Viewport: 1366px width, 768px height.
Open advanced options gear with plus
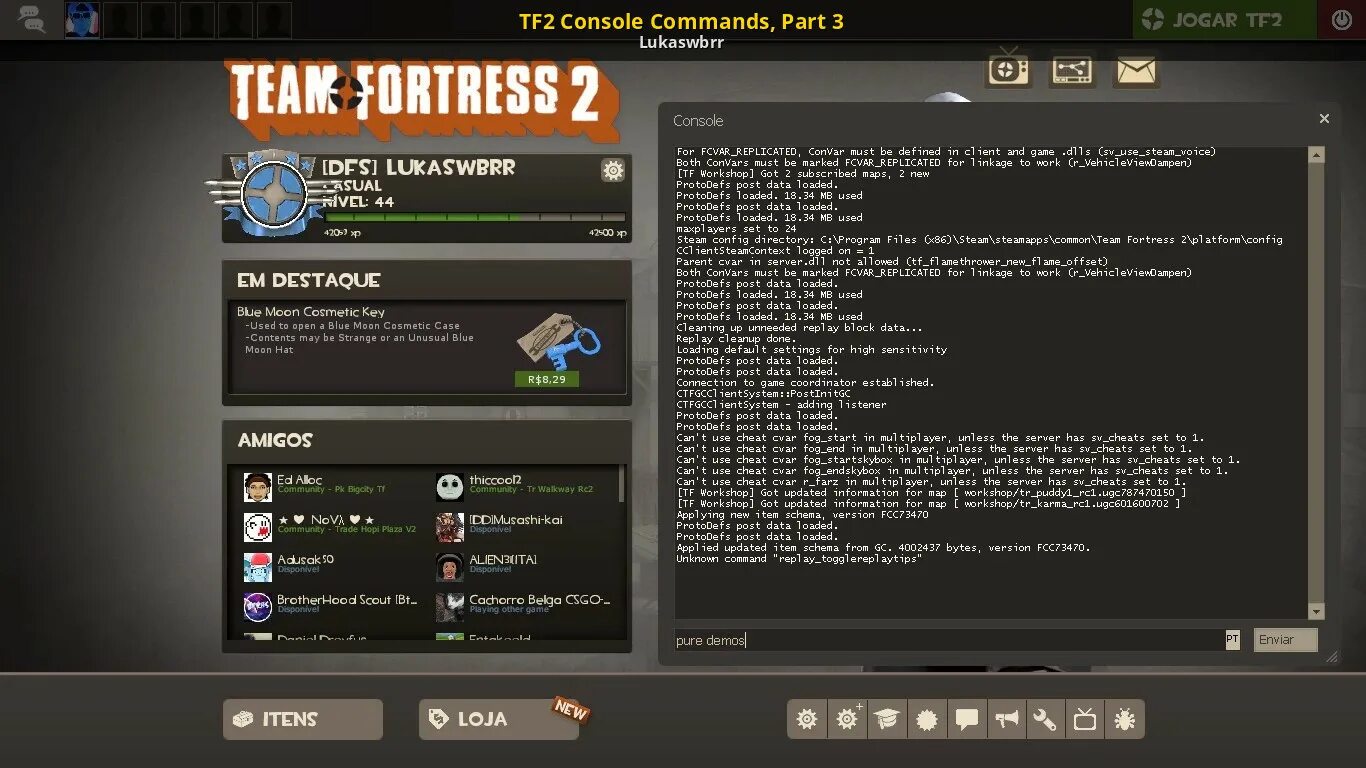[x=847, y=719]
